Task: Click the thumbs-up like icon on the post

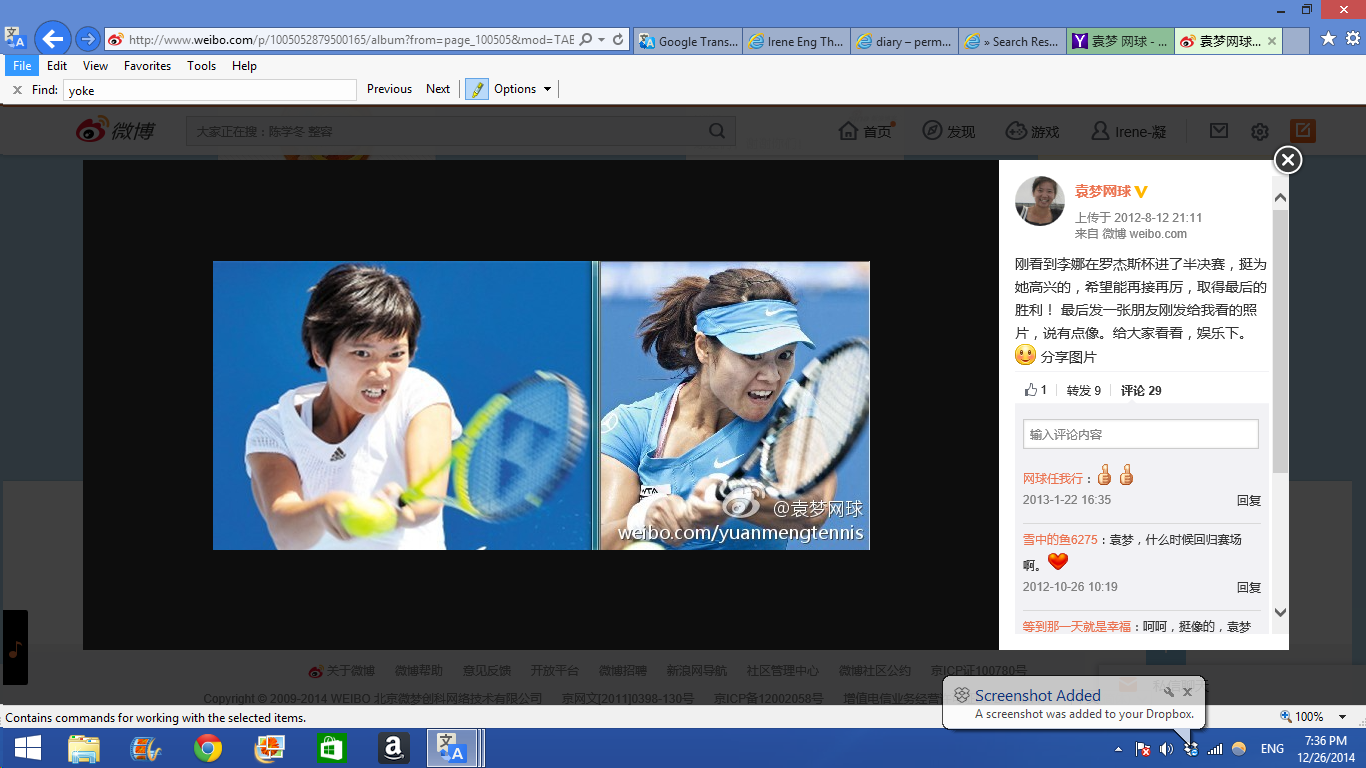Action: point(1031,390)
